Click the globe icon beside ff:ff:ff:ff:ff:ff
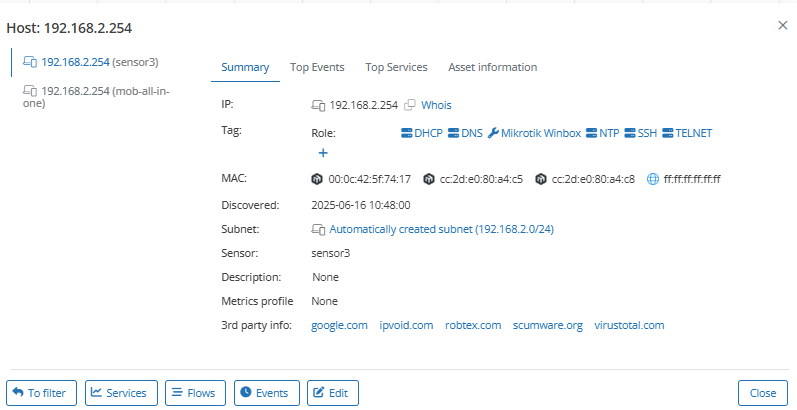The image size is (797, 410). [x=653, y=180]
